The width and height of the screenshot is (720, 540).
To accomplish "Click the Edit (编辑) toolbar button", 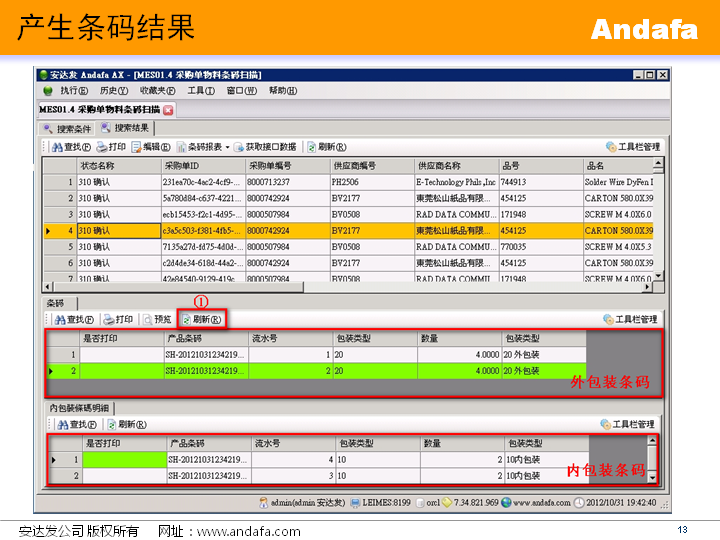I will [151, 146].
